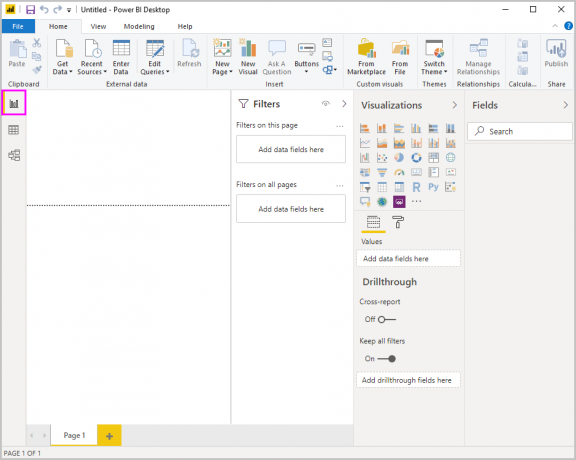Toggle Filters pane visibility eye icon

coord(326,104)
